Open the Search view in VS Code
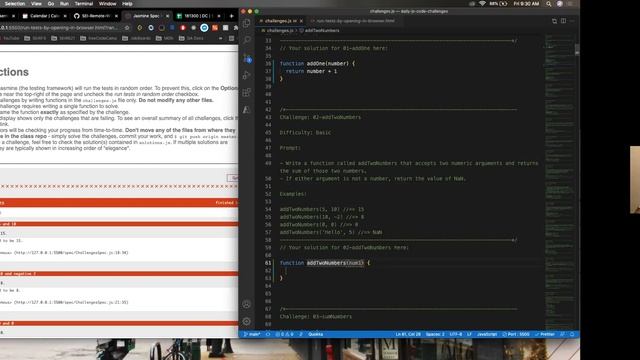Viewport: 640px width, 360px height. tap(247, 40)
